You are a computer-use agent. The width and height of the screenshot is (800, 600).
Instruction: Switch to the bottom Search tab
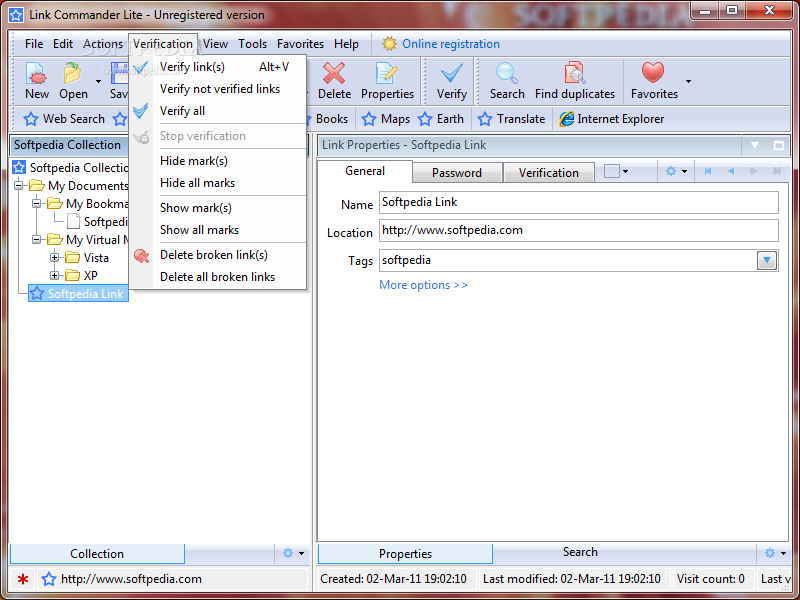pyautogui.click(x=580, y=552)
